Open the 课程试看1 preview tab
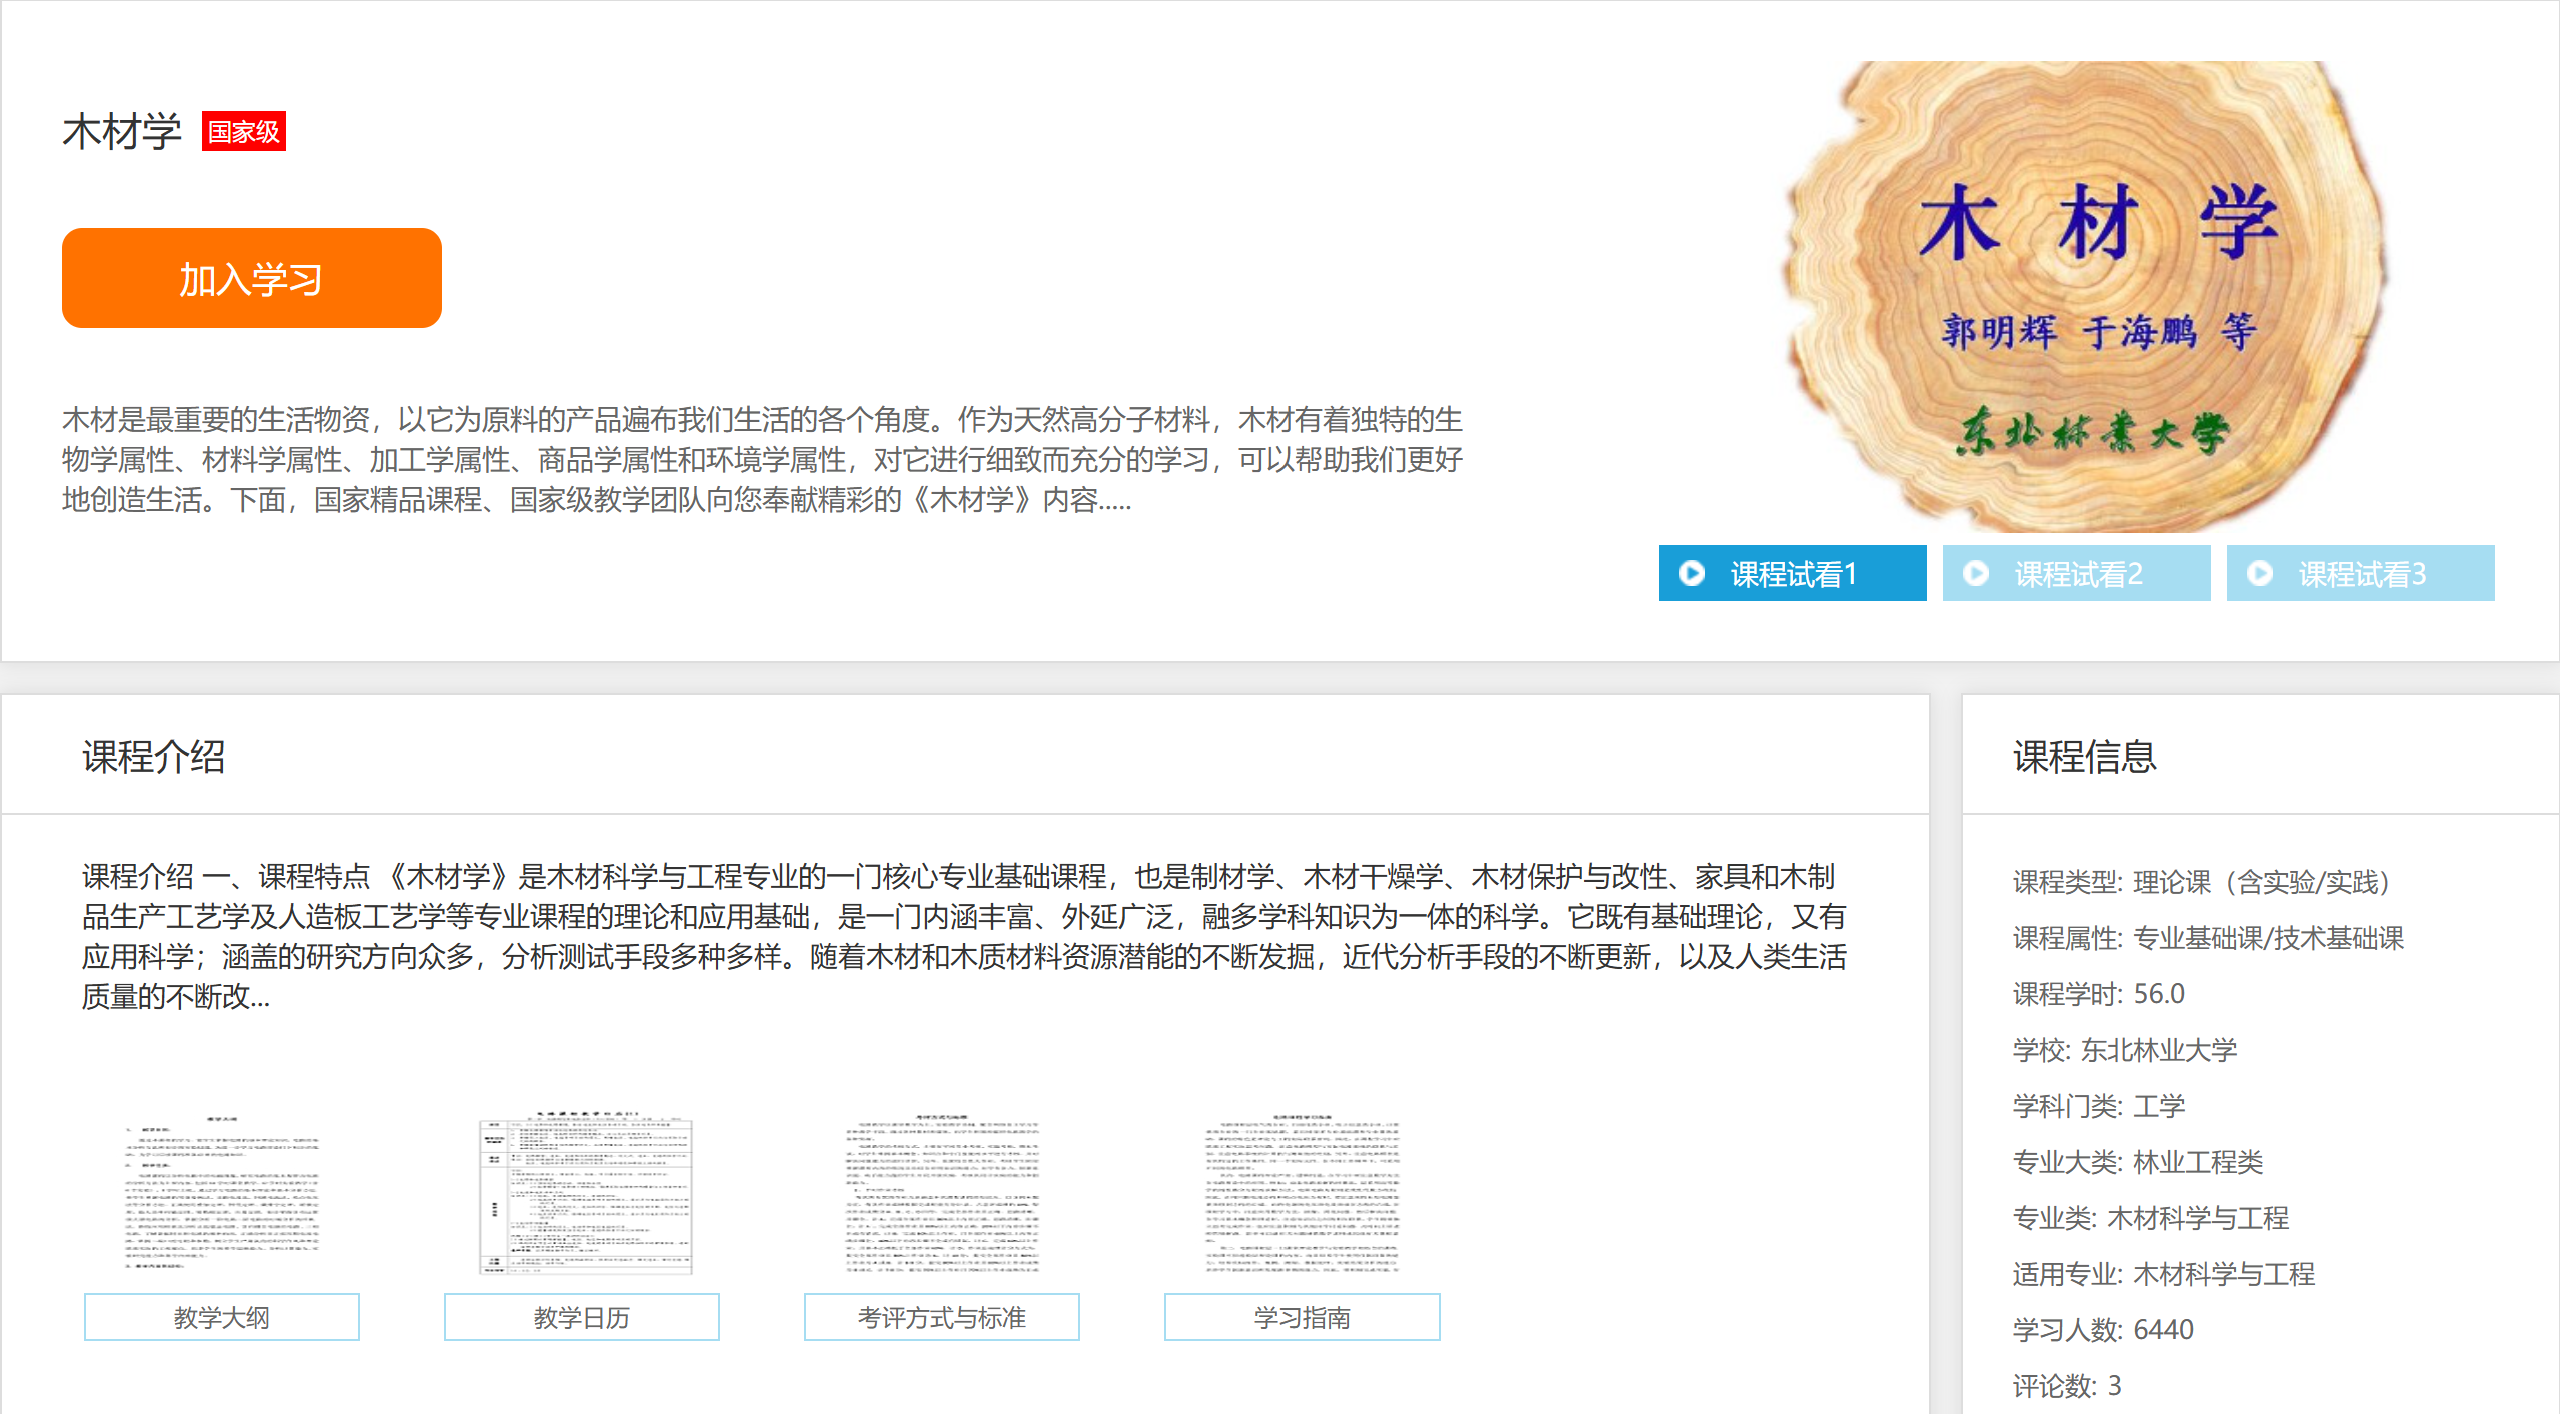This screenshot has height=1414, width=2560. coord(1792,573)
